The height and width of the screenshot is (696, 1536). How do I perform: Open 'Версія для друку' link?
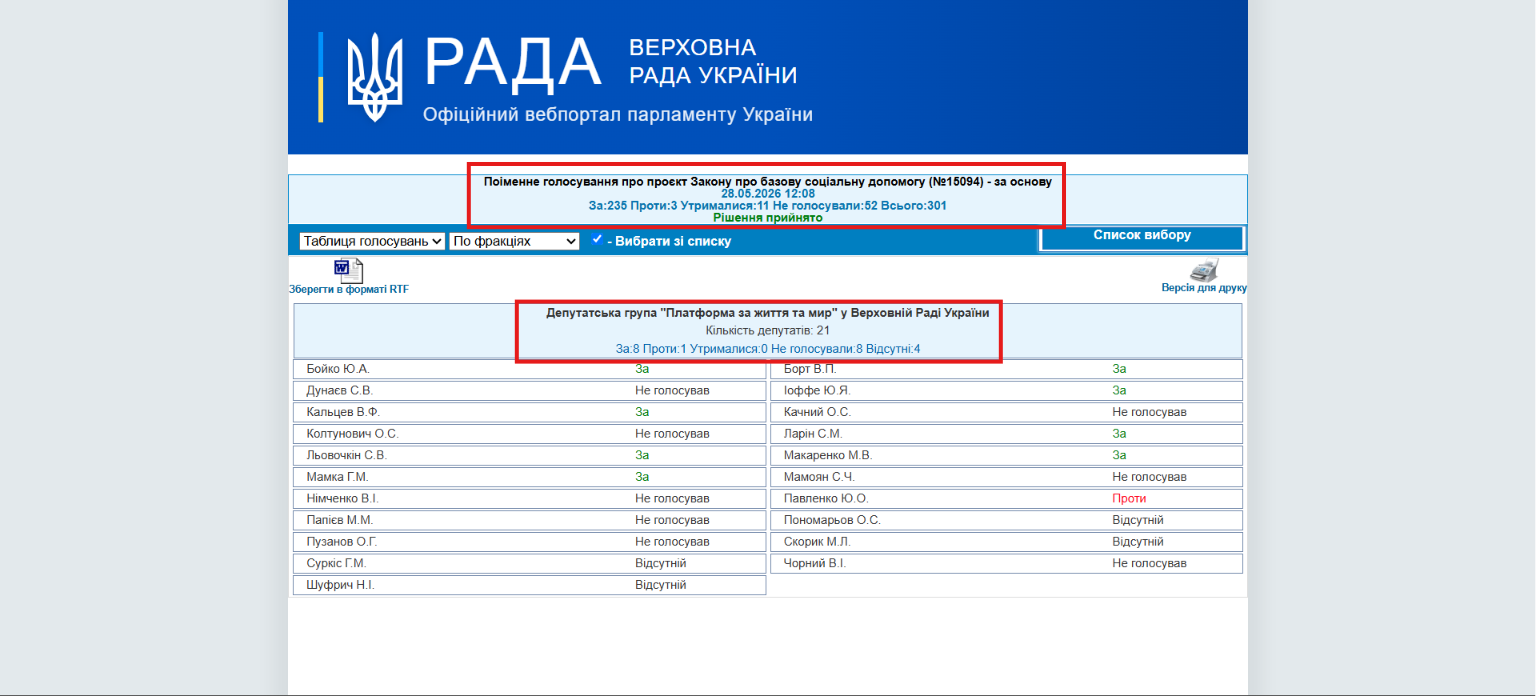point(1204,288)
